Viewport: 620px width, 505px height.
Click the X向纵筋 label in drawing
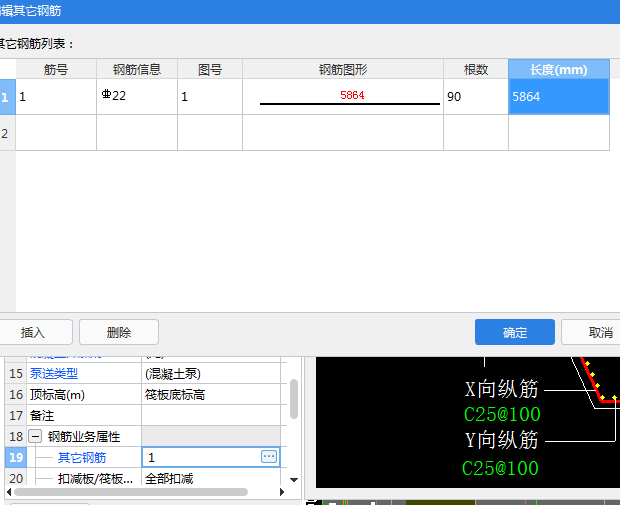pos(501,389)
